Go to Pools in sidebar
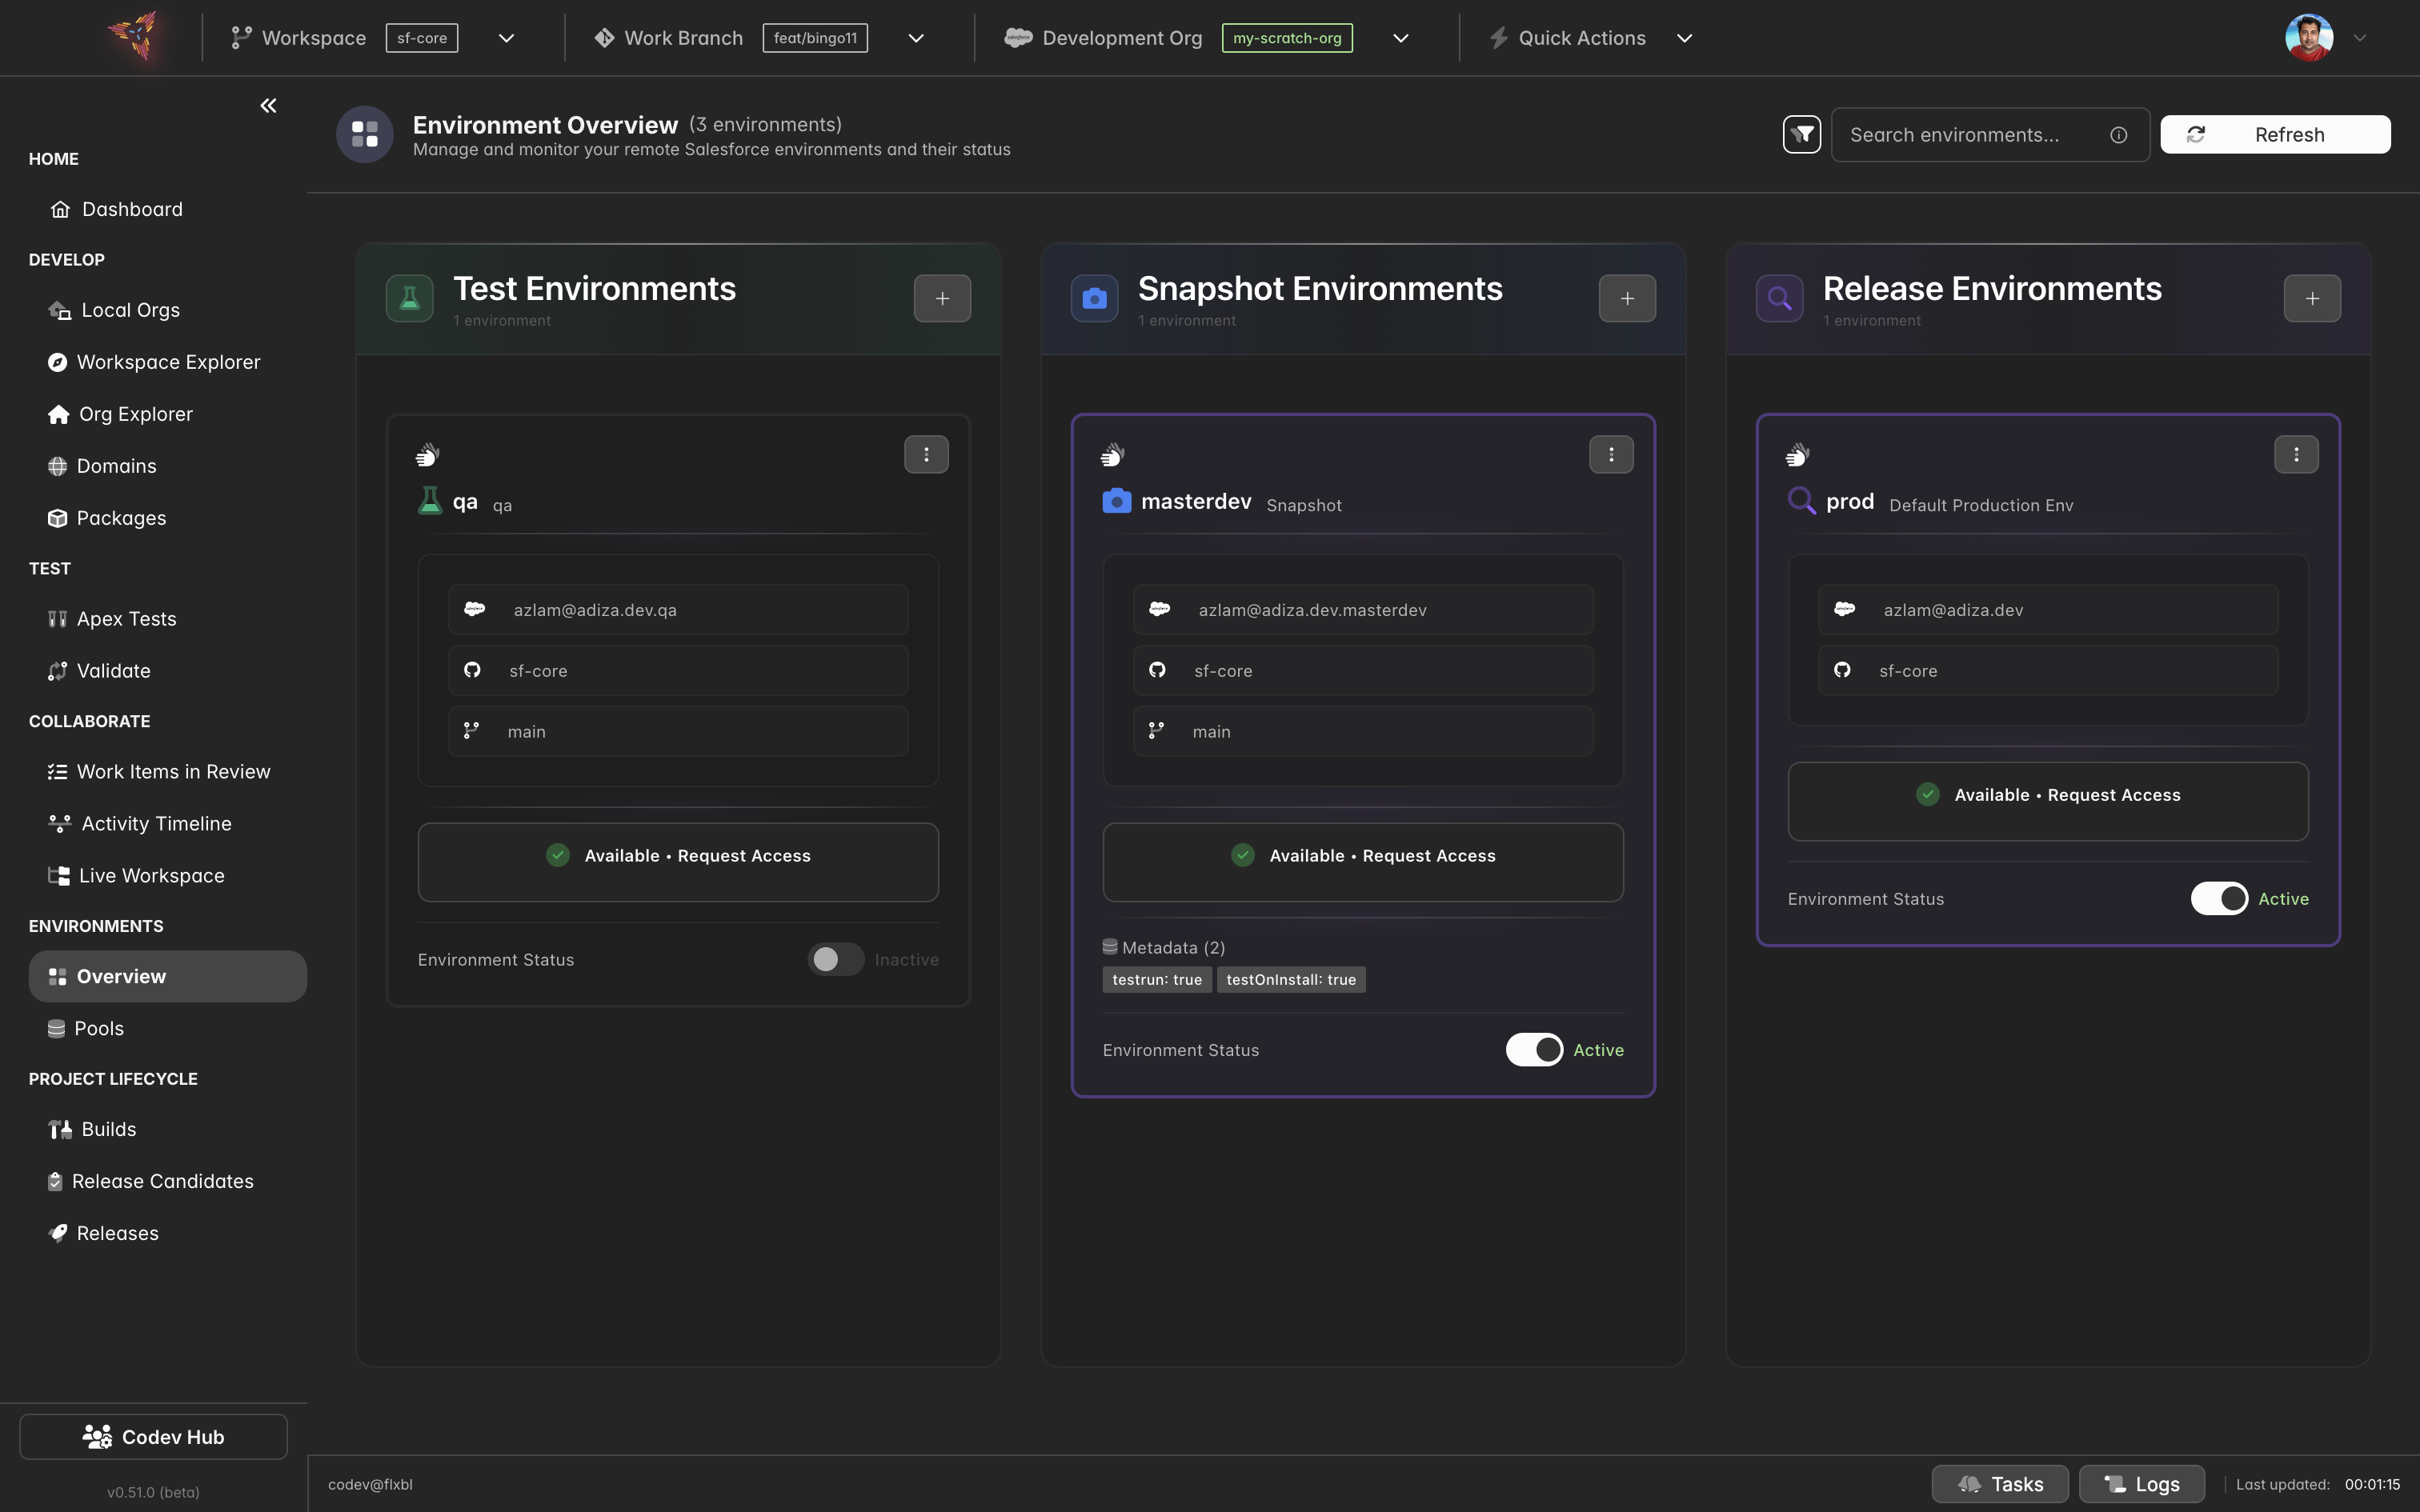2420x1512 pixels. point(99,1028)
